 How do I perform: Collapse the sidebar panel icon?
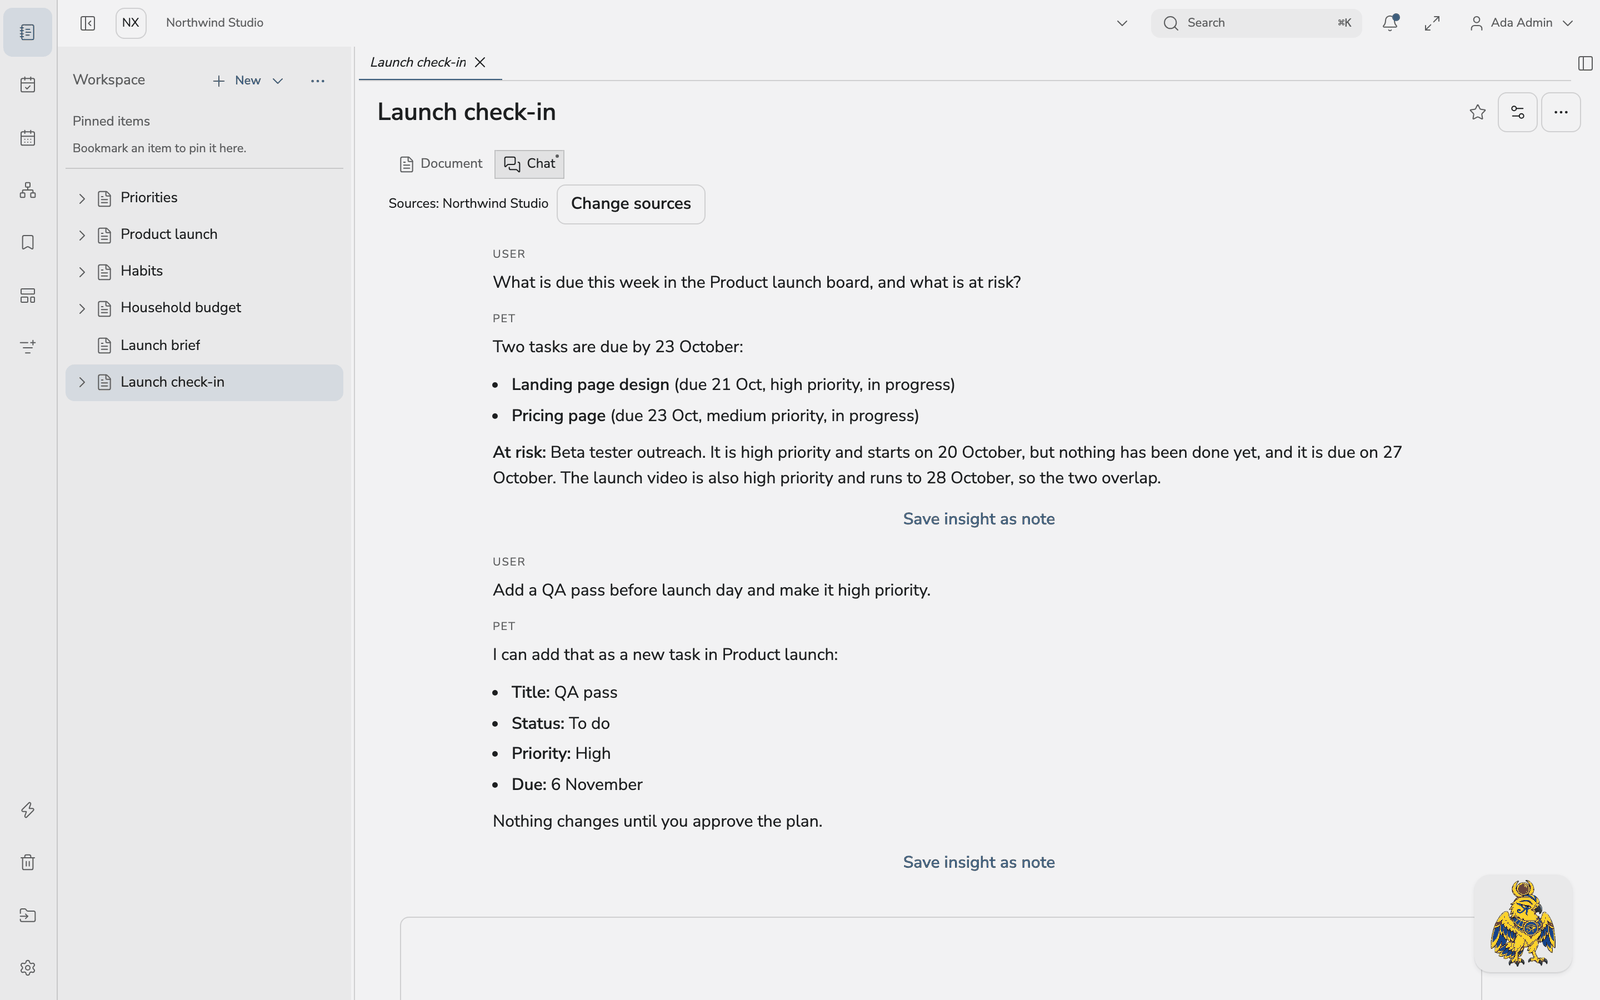tap(88, 23)
